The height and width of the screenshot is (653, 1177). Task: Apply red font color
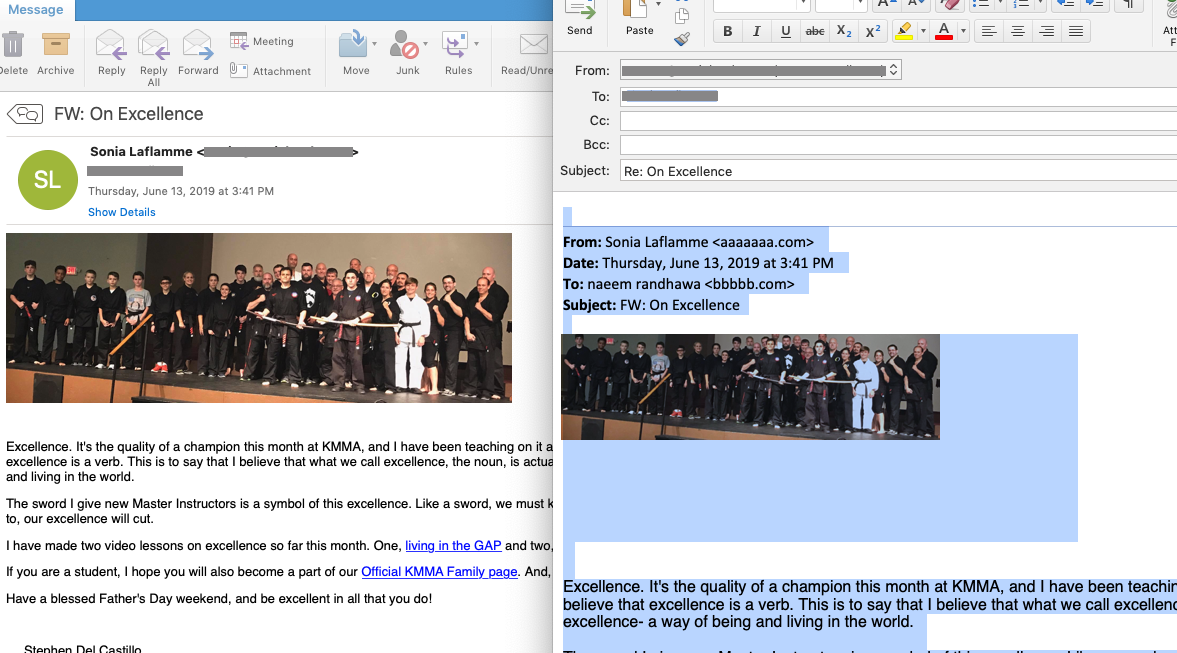tap(944, 32)
